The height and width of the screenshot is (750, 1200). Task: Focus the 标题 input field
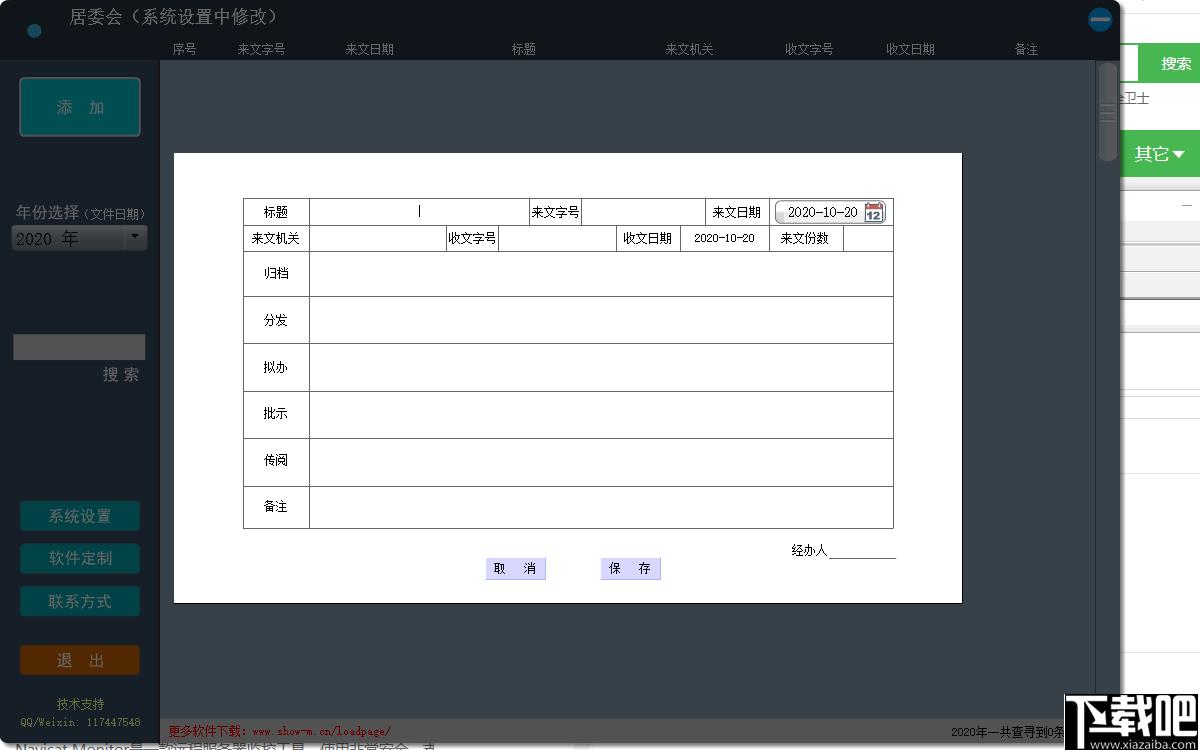point(419,212)
